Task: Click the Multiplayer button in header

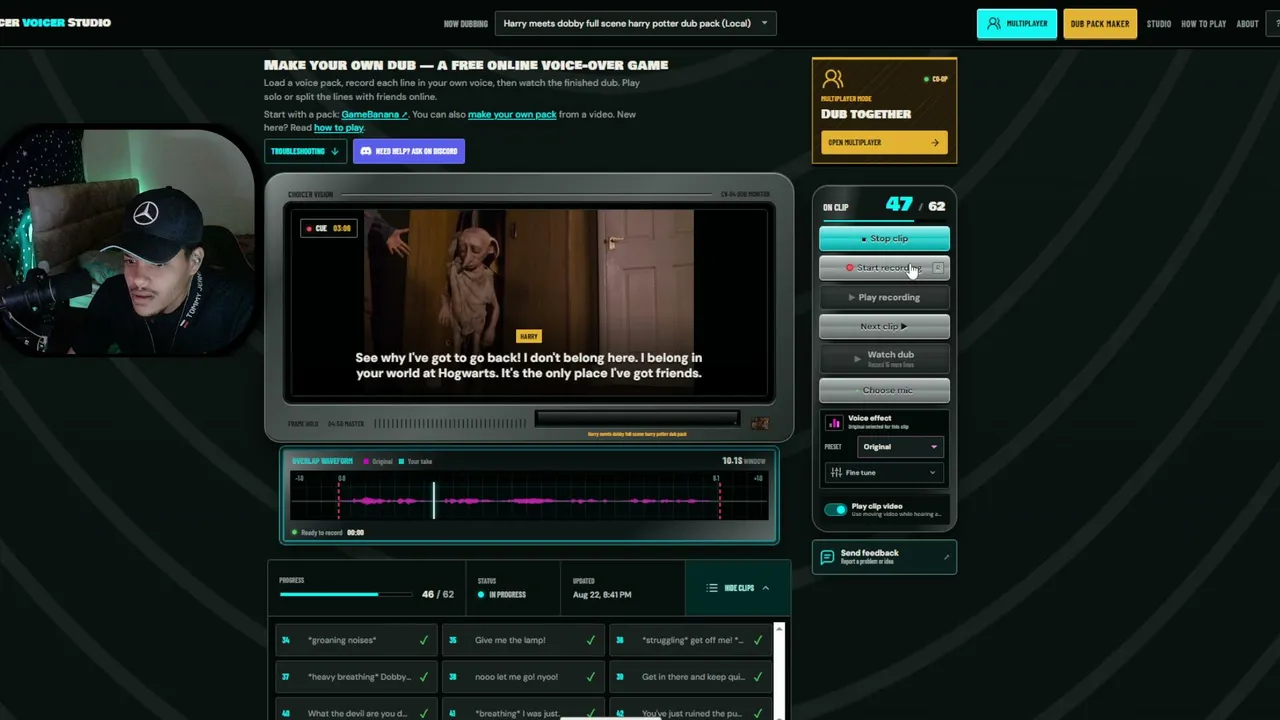Action: point(1017,24)
